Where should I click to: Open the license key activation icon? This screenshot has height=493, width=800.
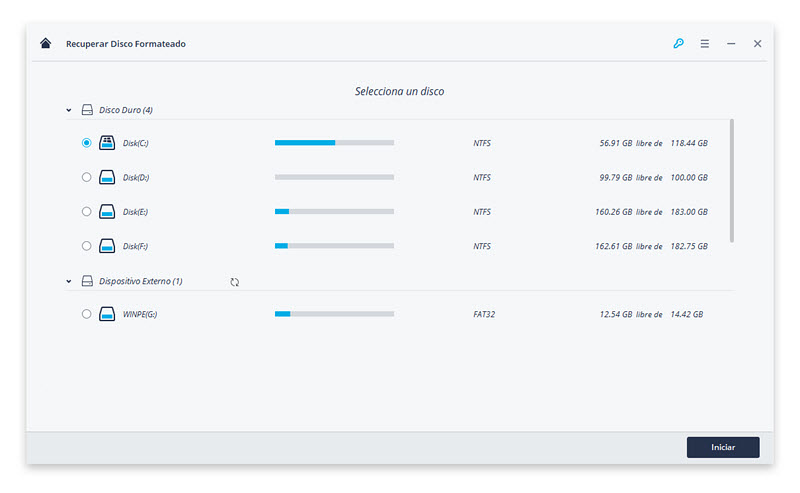tap(678, 44)
